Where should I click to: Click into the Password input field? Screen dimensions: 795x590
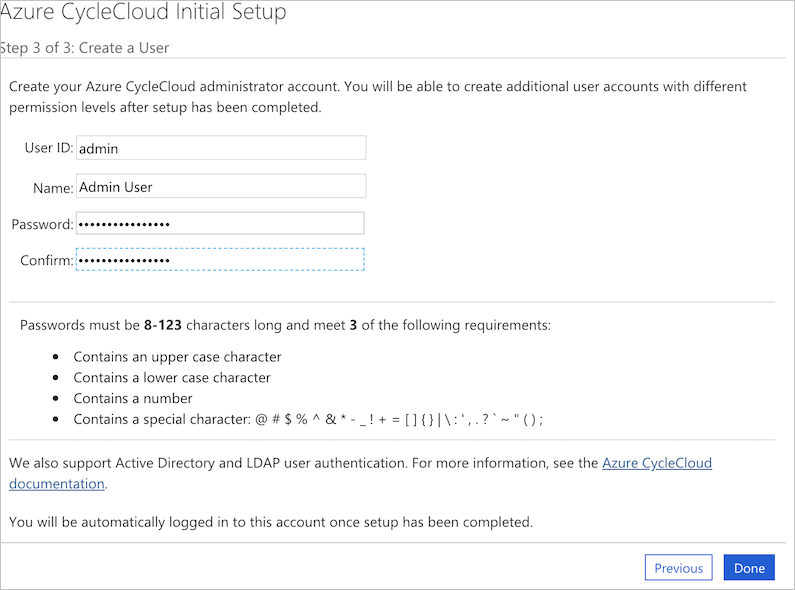coord(220,223)
